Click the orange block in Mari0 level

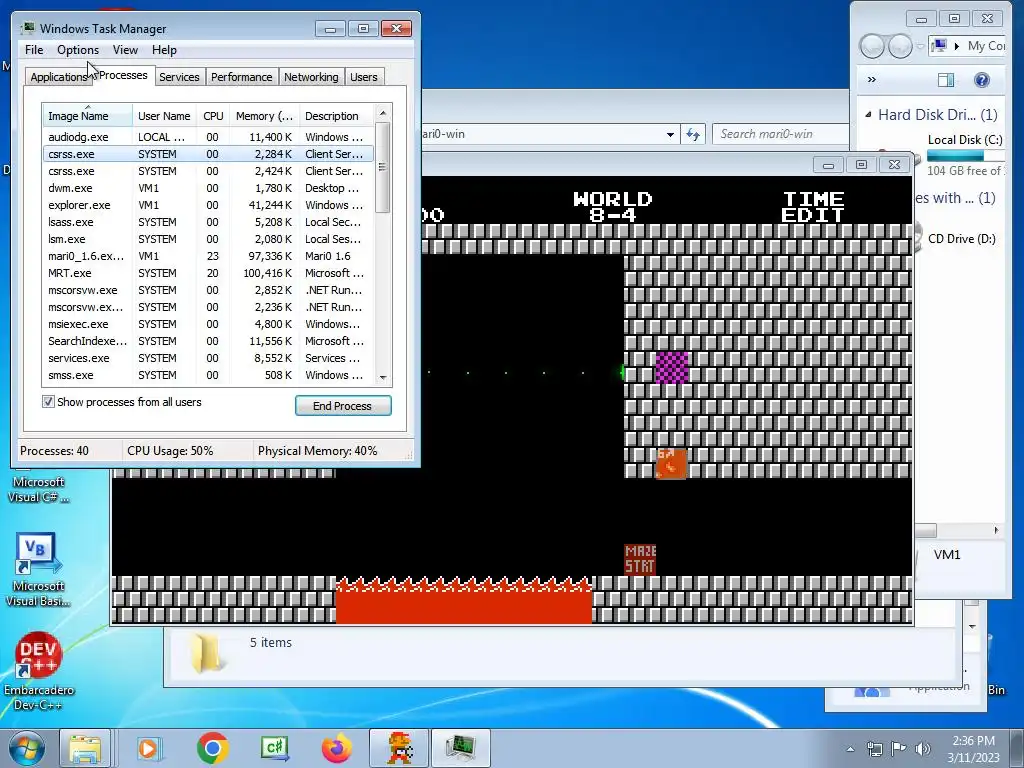[671, 463]
